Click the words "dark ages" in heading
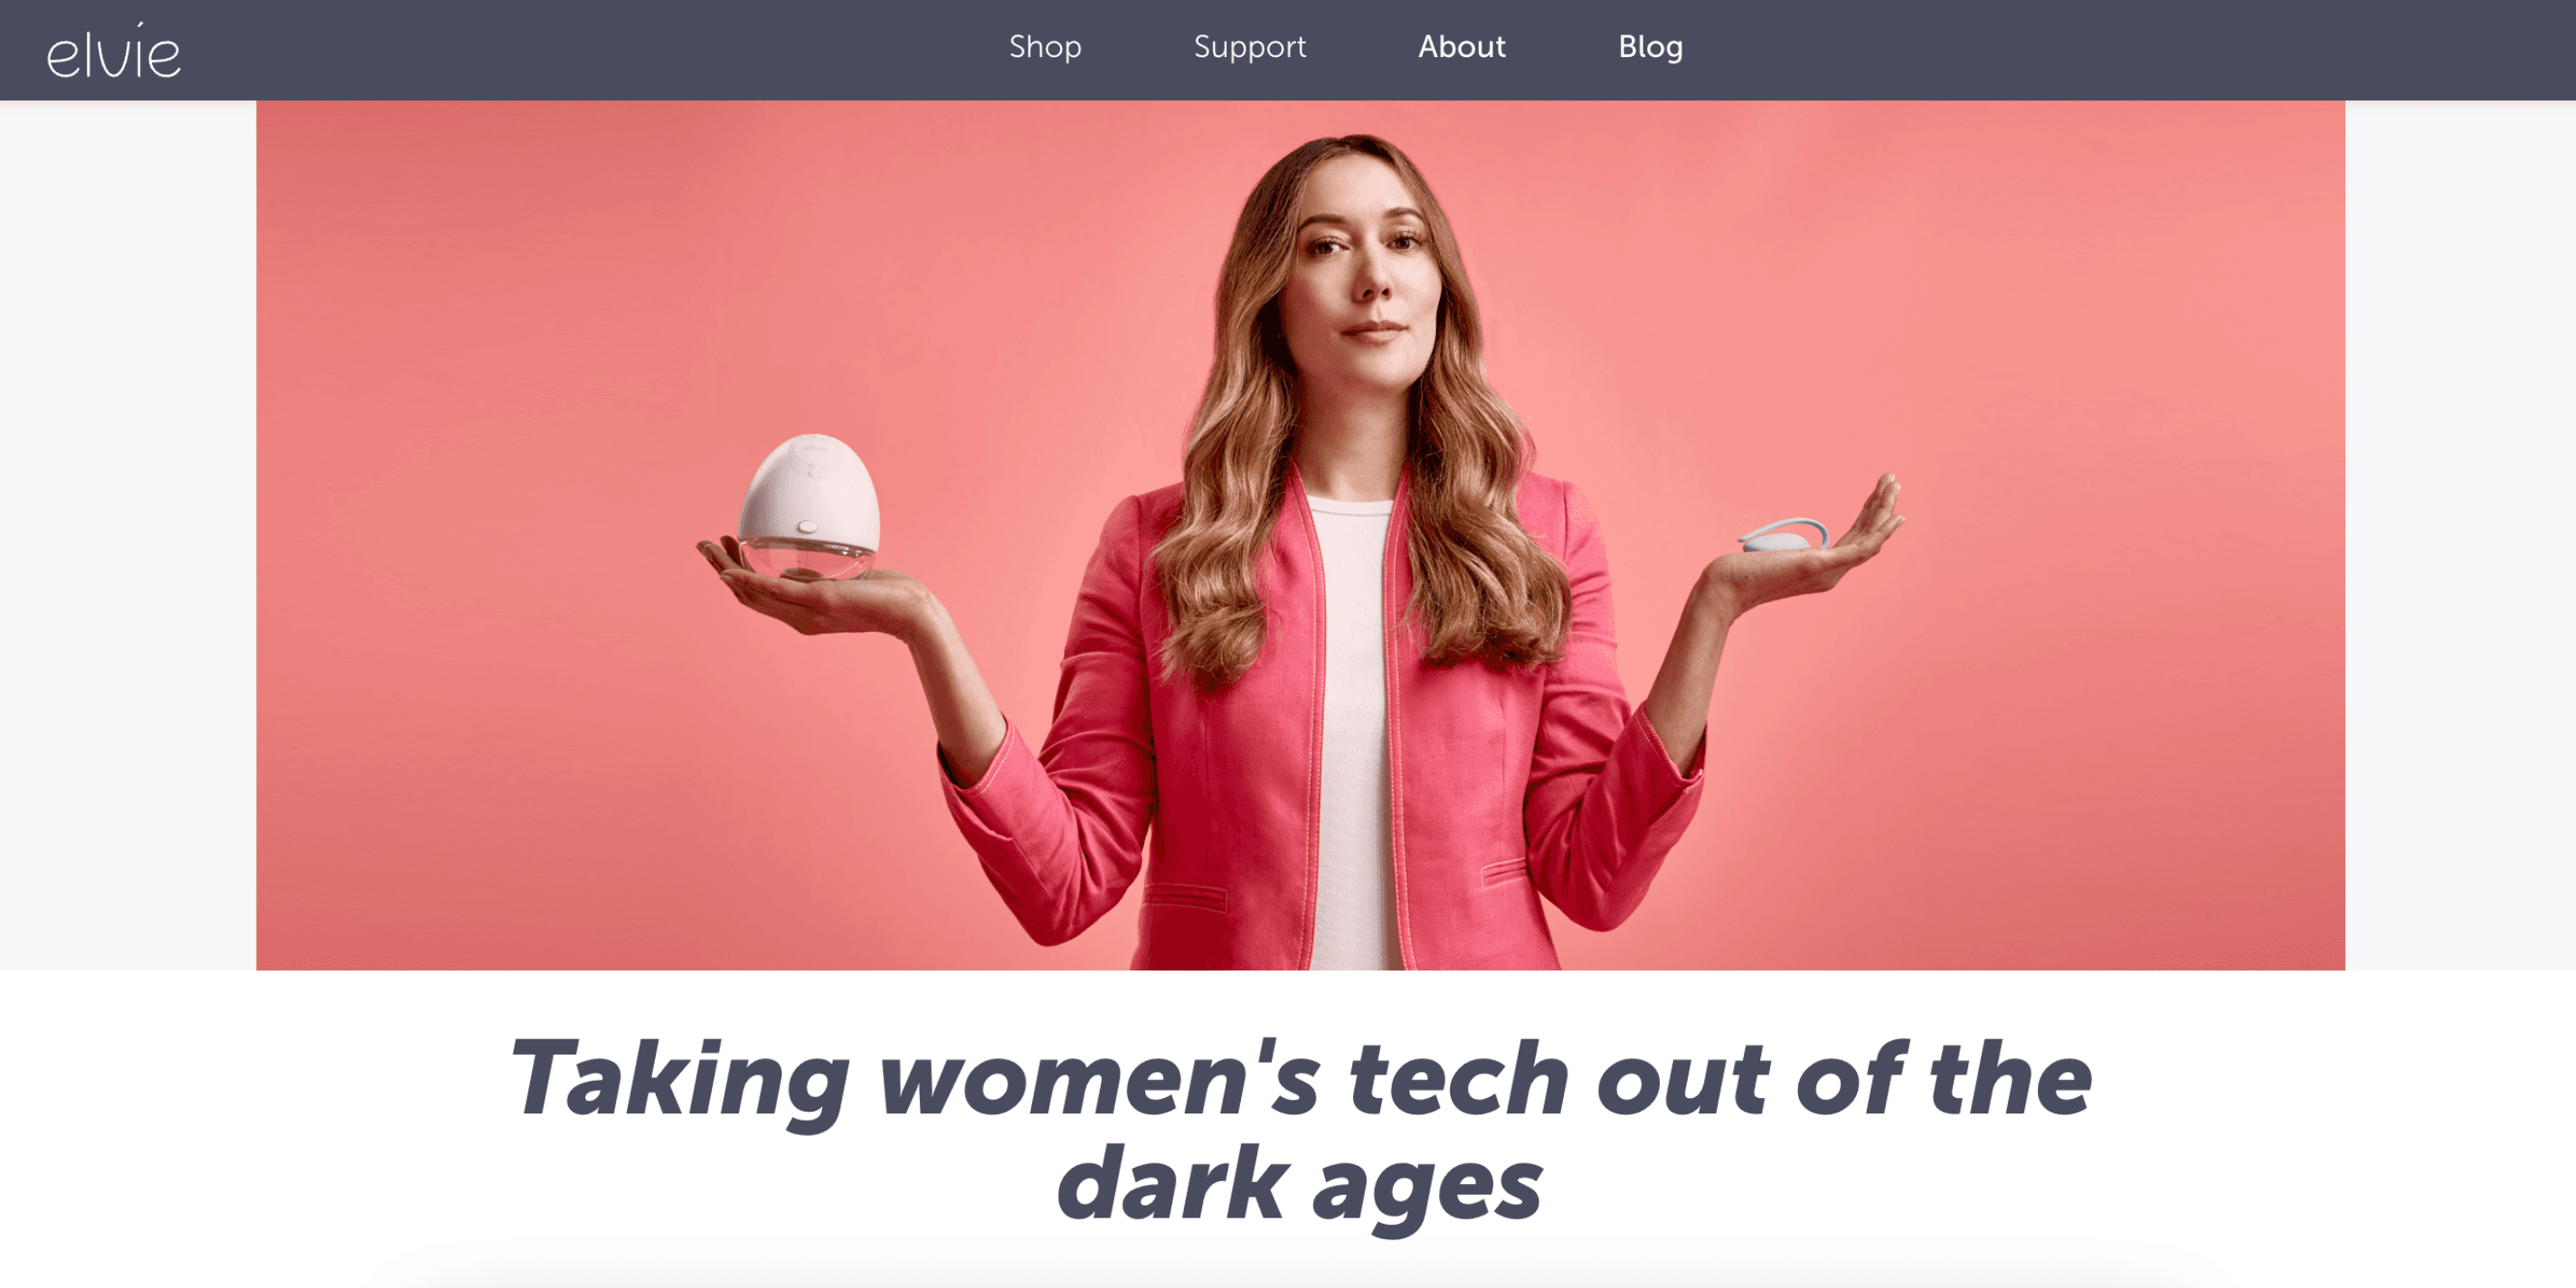The height and width of the screenshot is (1288, 2576). tap(1299, 1185)
